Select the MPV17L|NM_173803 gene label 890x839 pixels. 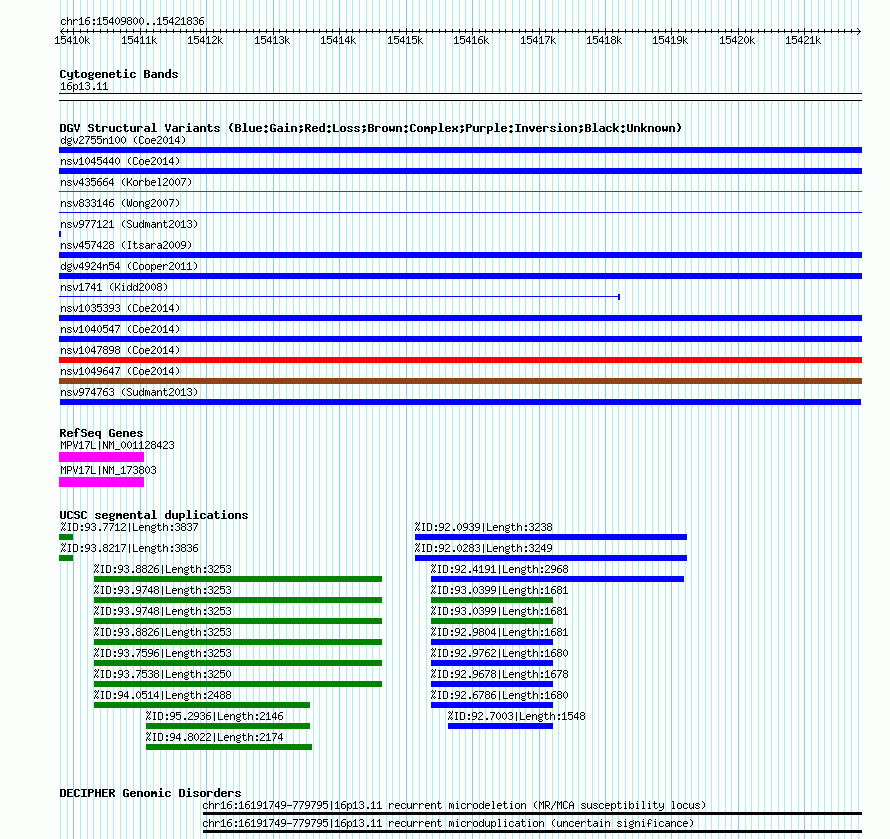coord(108,470)
